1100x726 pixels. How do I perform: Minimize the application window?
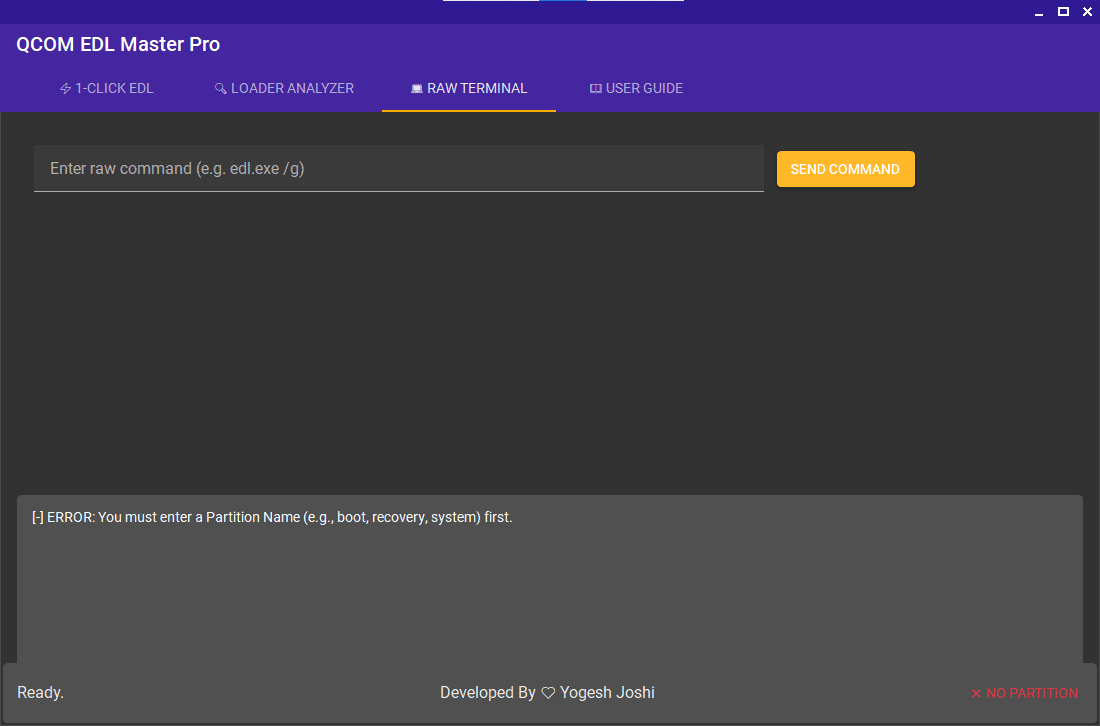point(1041,12)
